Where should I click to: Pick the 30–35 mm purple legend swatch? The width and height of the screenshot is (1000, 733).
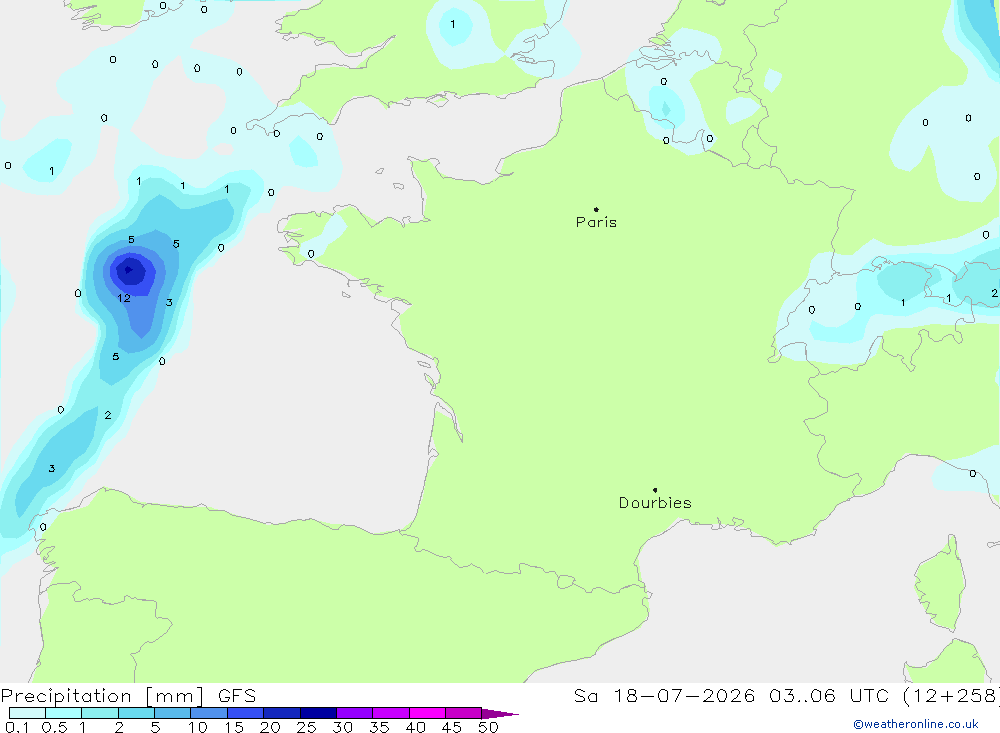[x=355, y=713]
